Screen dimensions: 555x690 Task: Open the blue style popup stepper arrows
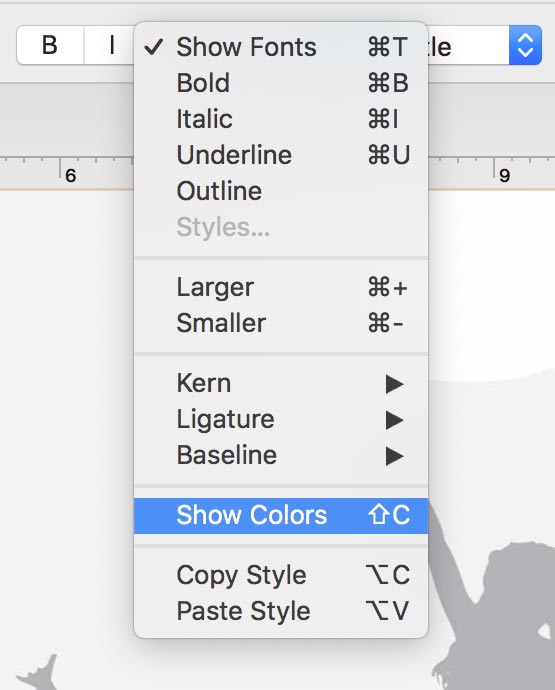click(x=525, y=45)
